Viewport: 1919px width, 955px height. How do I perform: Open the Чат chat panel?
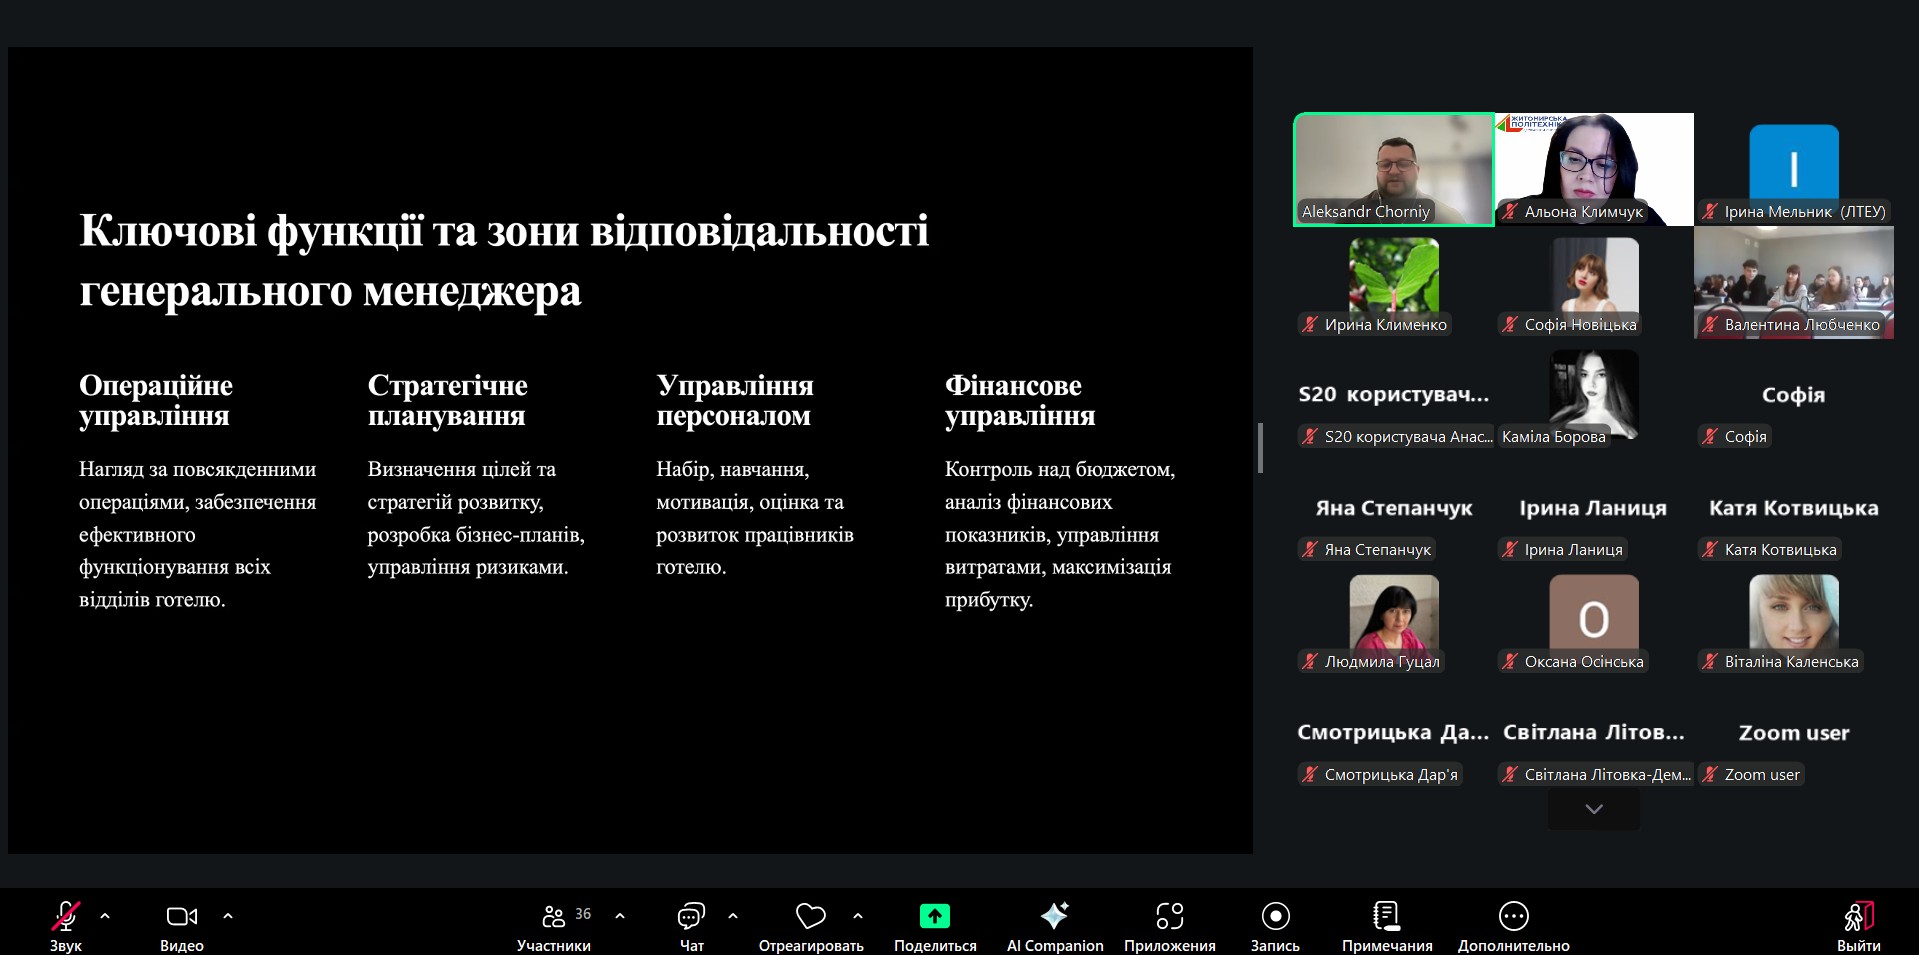pyautogui.click(x=691, y=916)
